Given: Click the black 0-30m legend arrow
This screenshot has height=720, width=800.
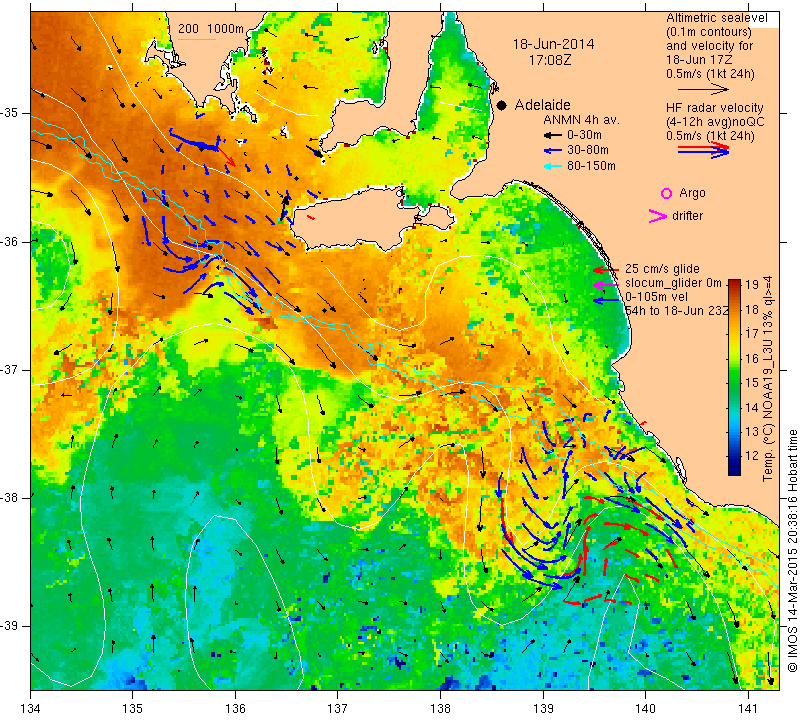Looking at the screenshot, I should coord(553,135).
